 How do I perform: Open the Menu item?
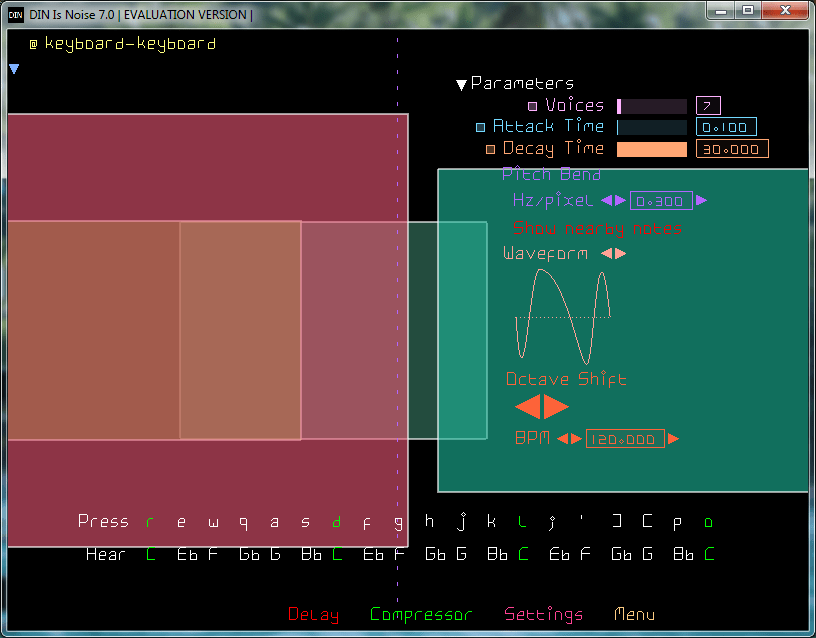(634, 614)
